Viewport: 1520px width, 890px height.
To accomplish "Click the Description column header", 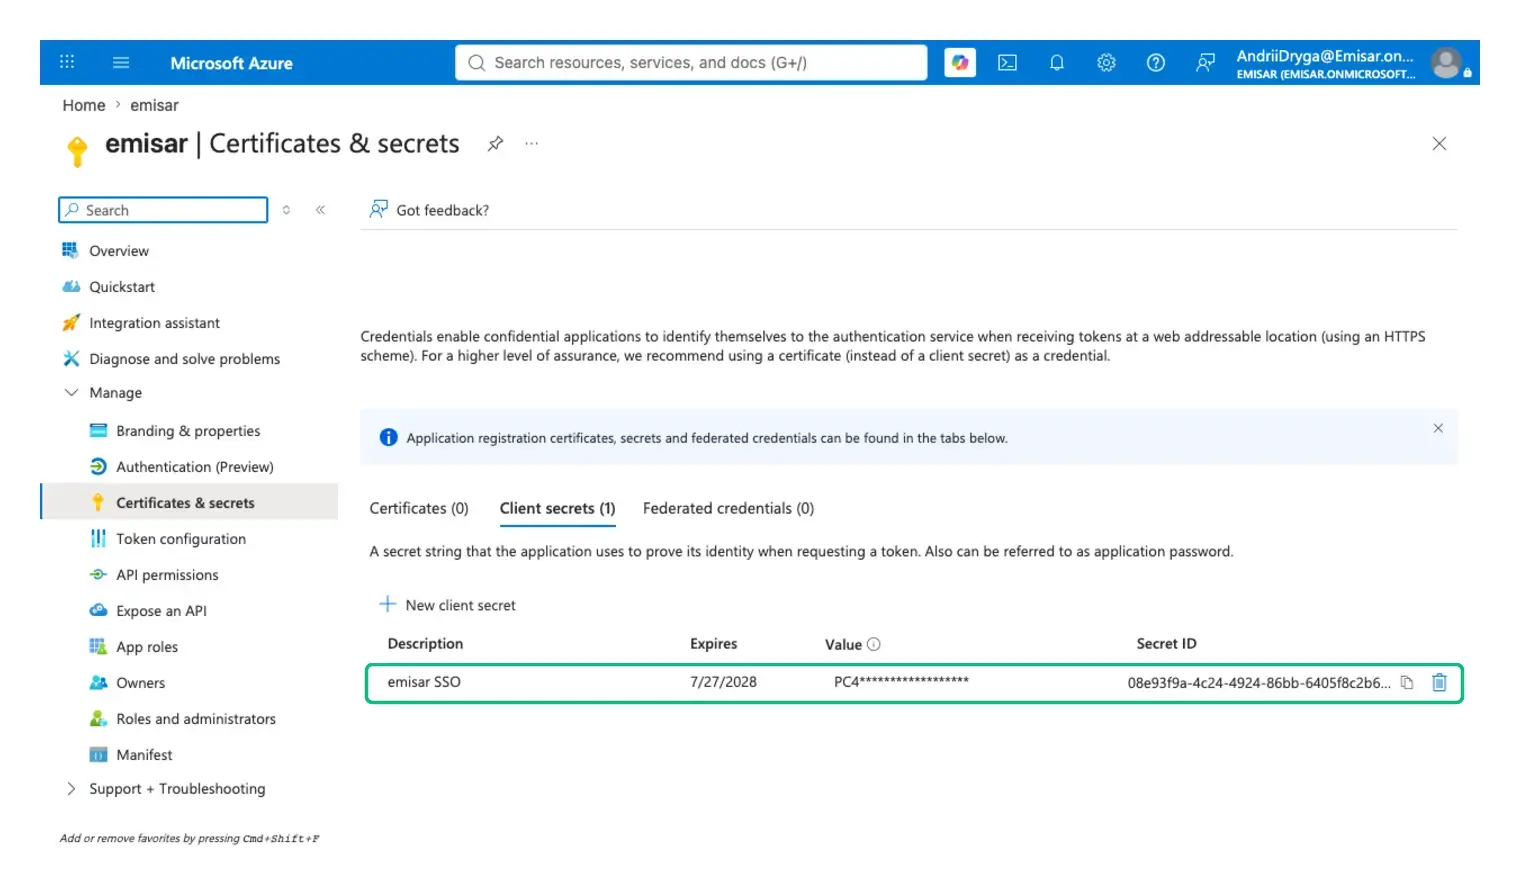I will (x=425, y=644).
